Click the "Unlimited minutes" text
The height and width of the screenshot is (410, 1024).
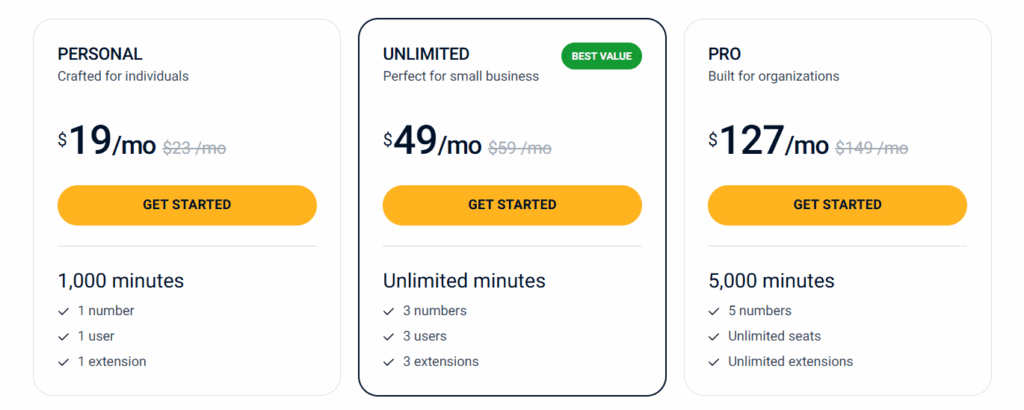(x=464, y=281)
